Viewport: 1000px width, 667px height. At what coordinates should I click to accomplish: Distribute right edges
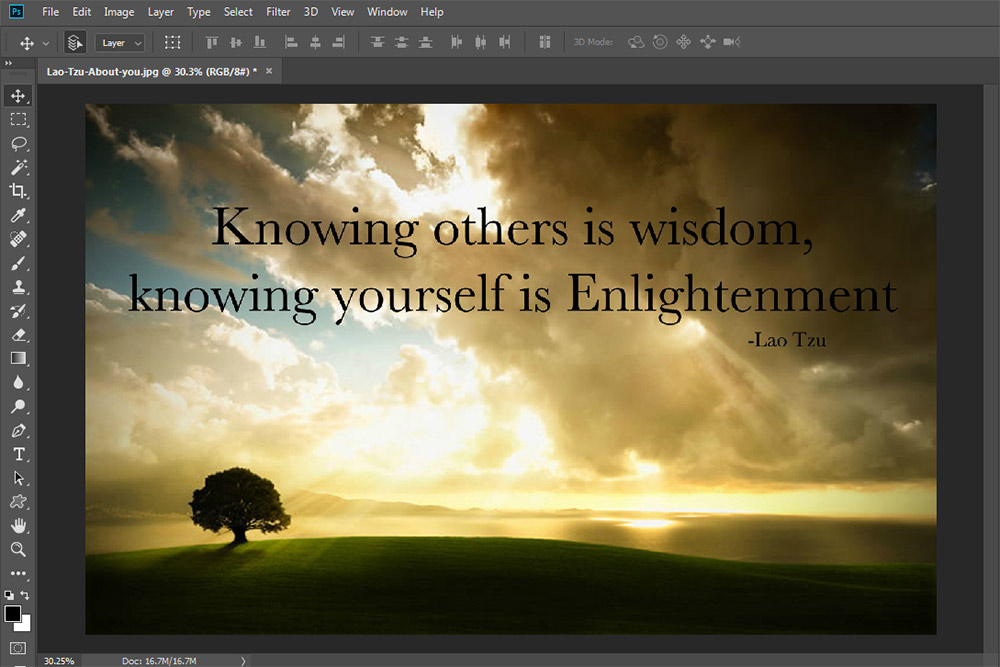coord(504,42)
